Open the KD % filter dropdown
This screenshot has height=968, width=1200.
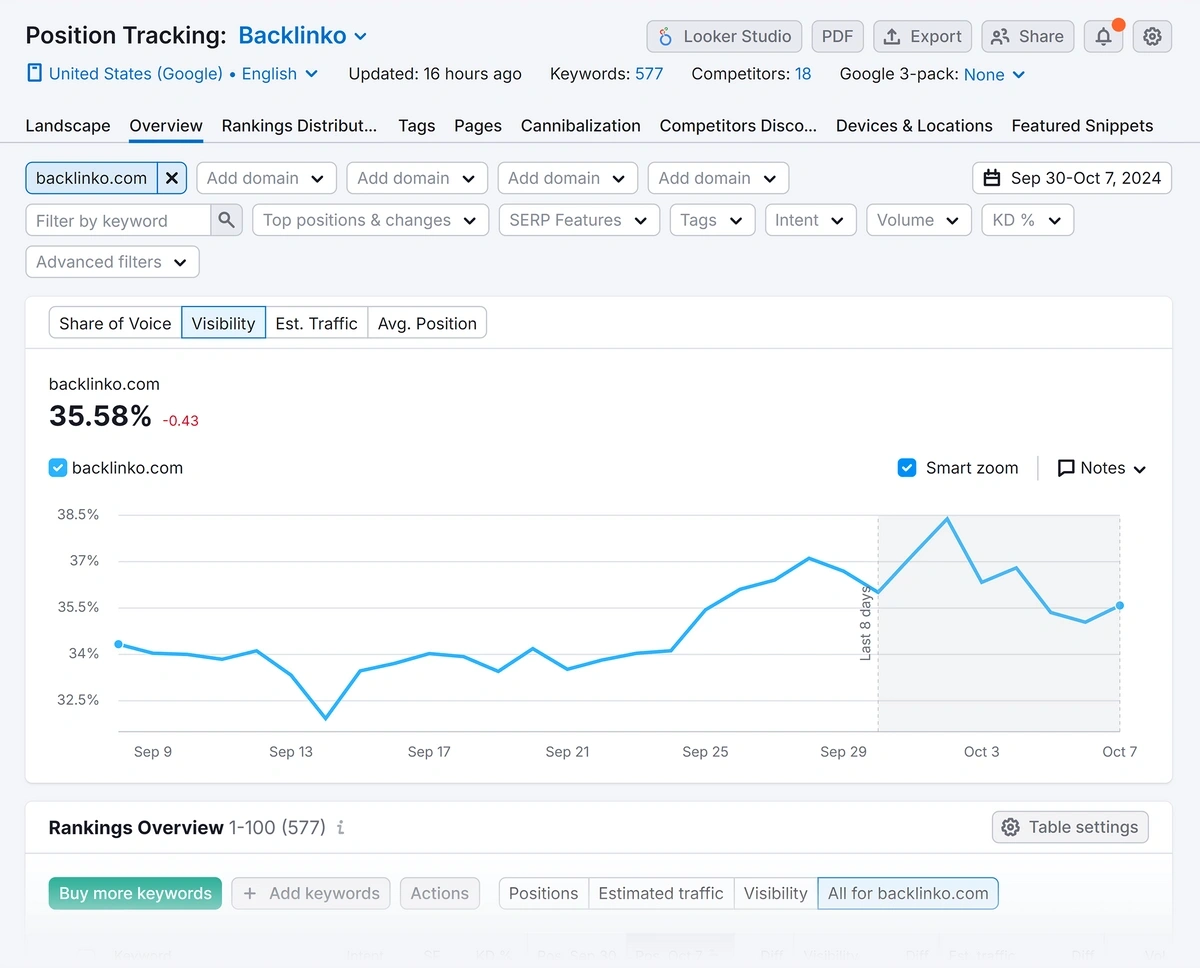pyautogui.click(x=1027, y=220)
